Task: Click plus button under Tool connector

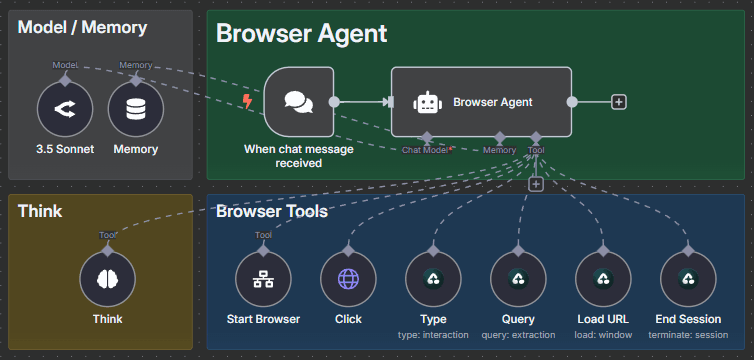Action: [x=536, y=184]
